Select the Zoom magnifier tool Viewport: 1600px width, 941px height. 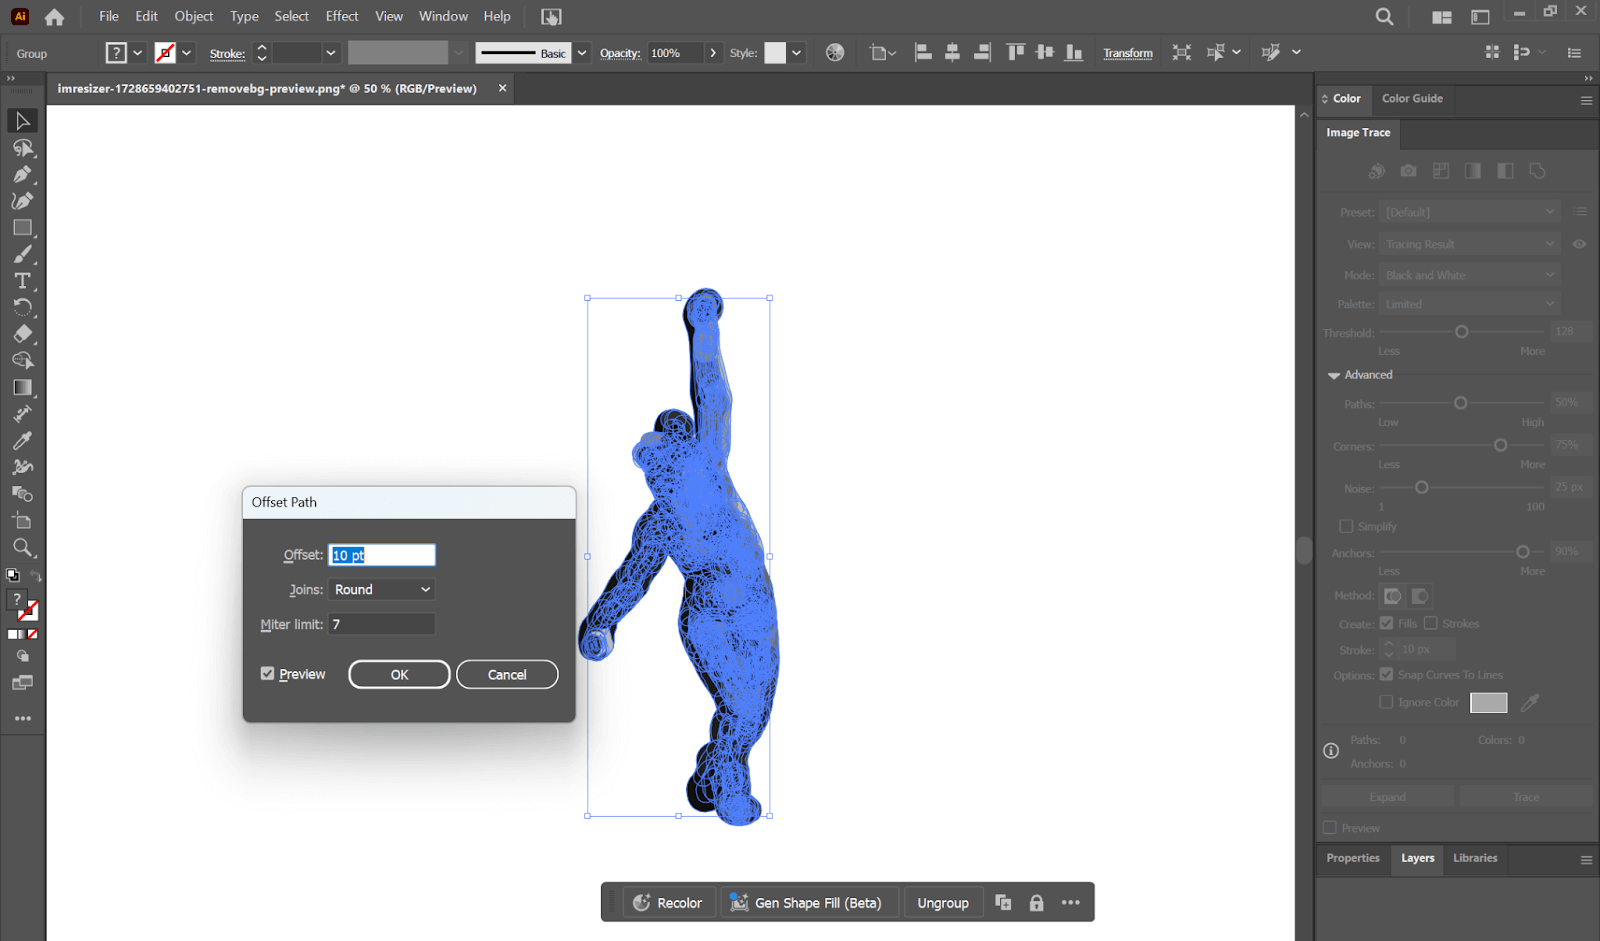click(22, 548)
